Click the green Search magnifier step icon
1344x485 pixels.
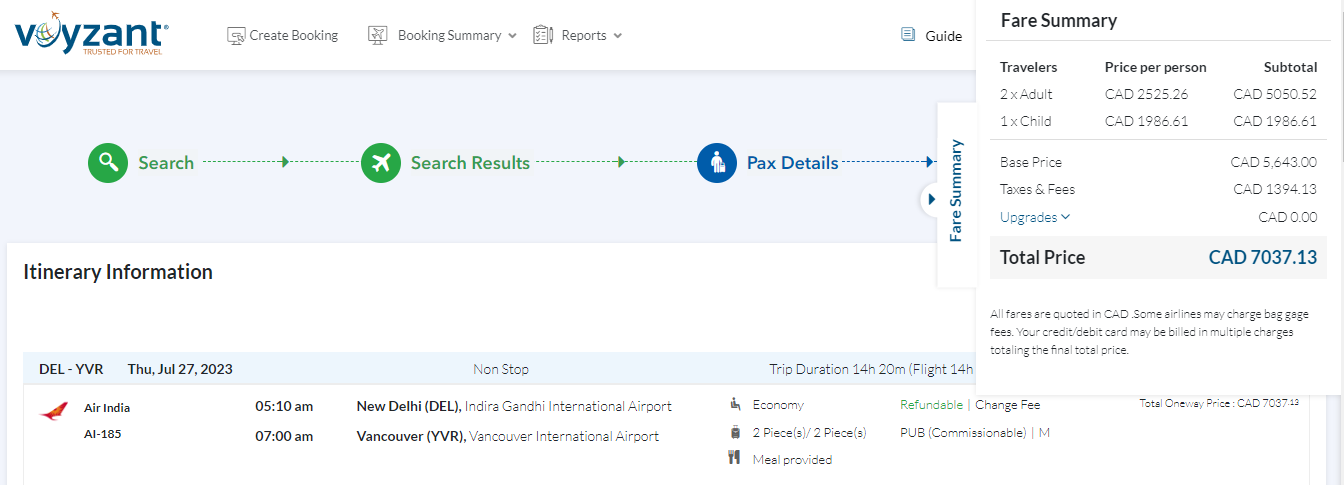108,163
